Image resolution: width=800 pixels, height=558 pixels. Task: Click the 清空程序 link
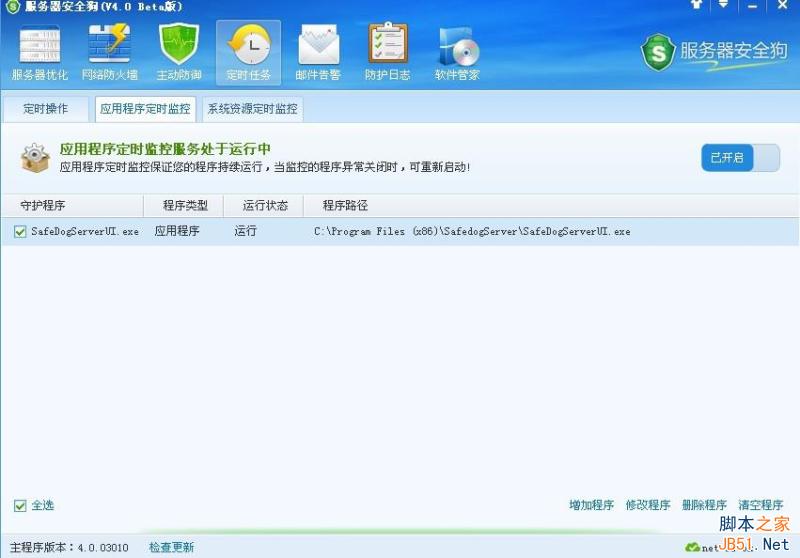pyautogui.click(x=761, y=505)
